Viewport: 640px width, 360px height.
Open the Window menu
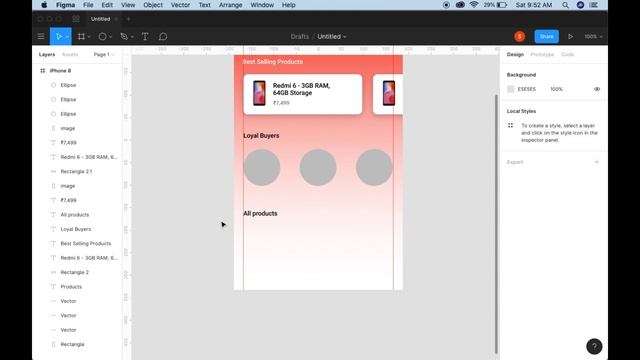pyautogui.click(x=262, y=5)
